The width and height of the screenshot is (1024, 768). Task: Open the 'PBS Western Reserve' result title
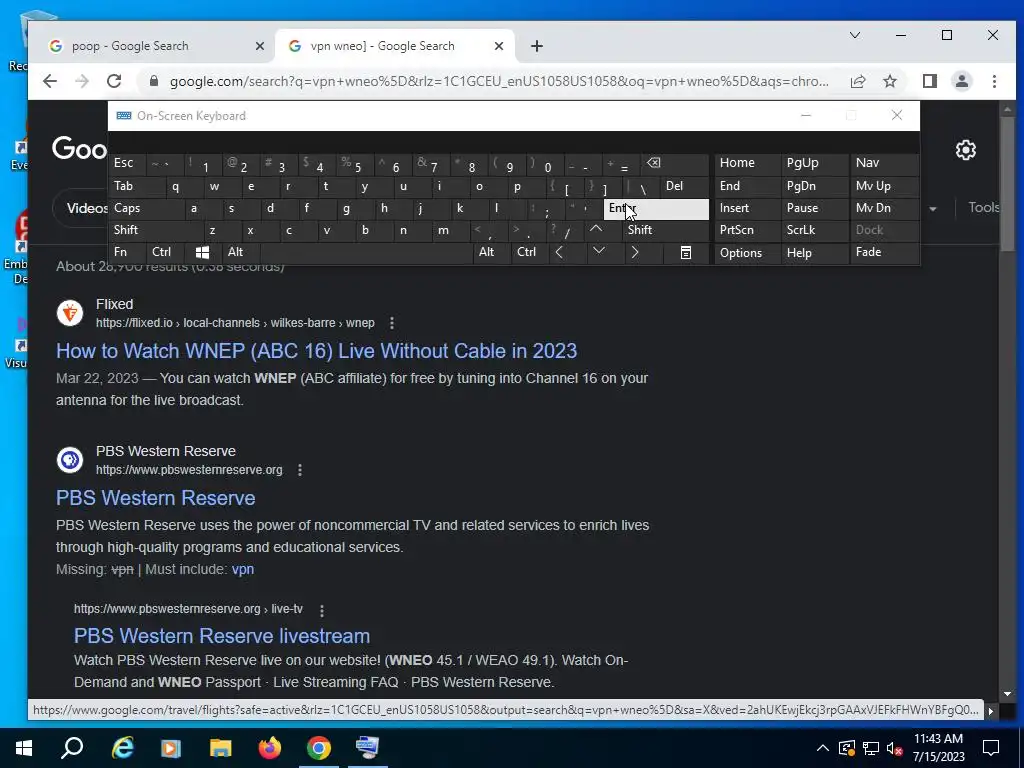(x=155, y=498)
